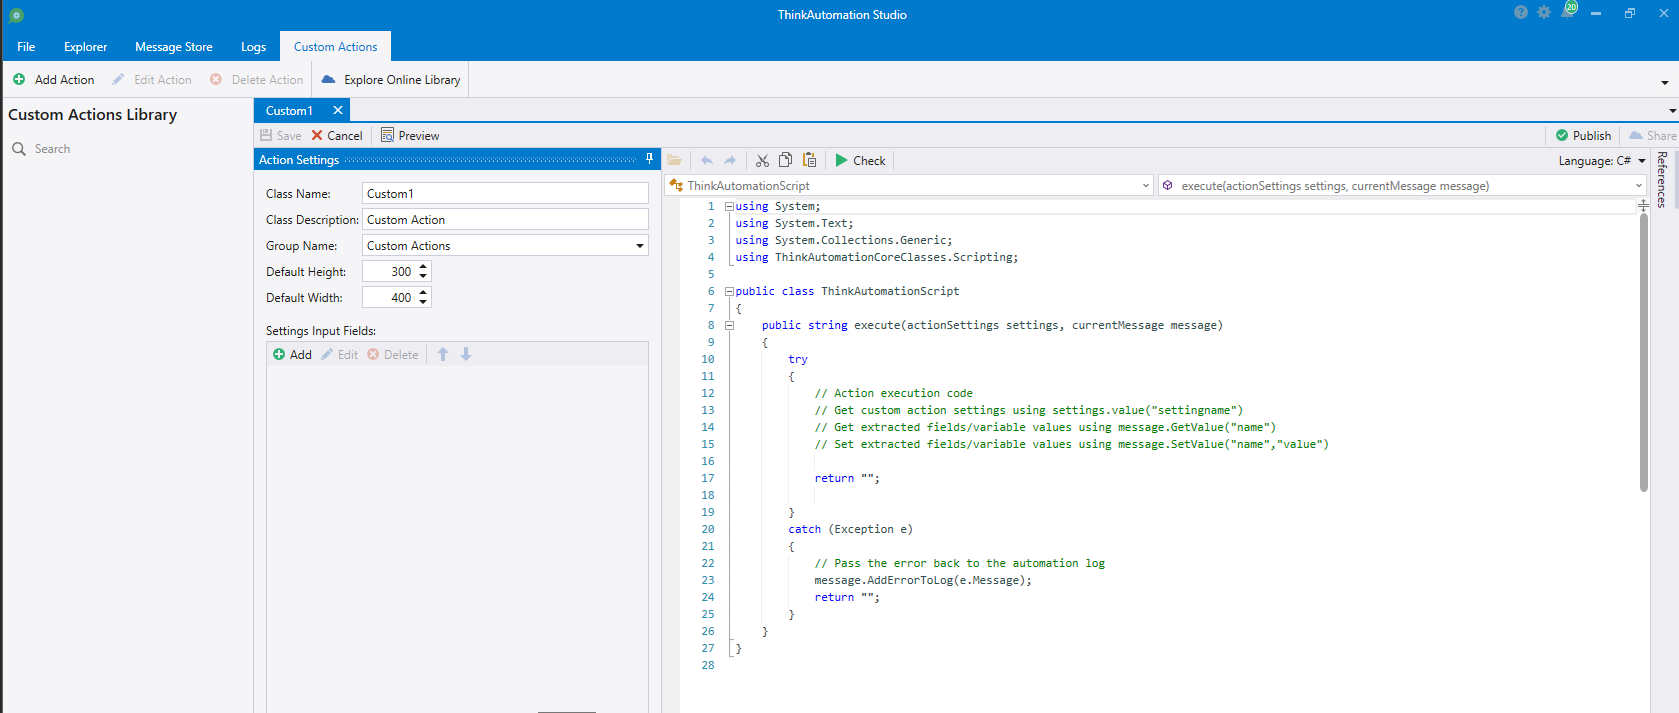Collapse the ThinkAutomationScript class at line 6
Image resolution: width=1679 pixels, height=713 pixels.
click(x=729, y=291)
